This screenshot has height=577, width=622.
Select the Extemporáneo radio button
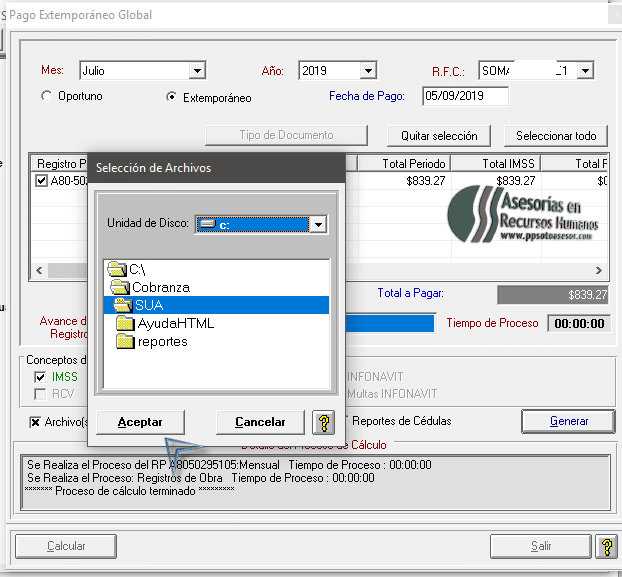pyautogui.click(x=171, y=97)
